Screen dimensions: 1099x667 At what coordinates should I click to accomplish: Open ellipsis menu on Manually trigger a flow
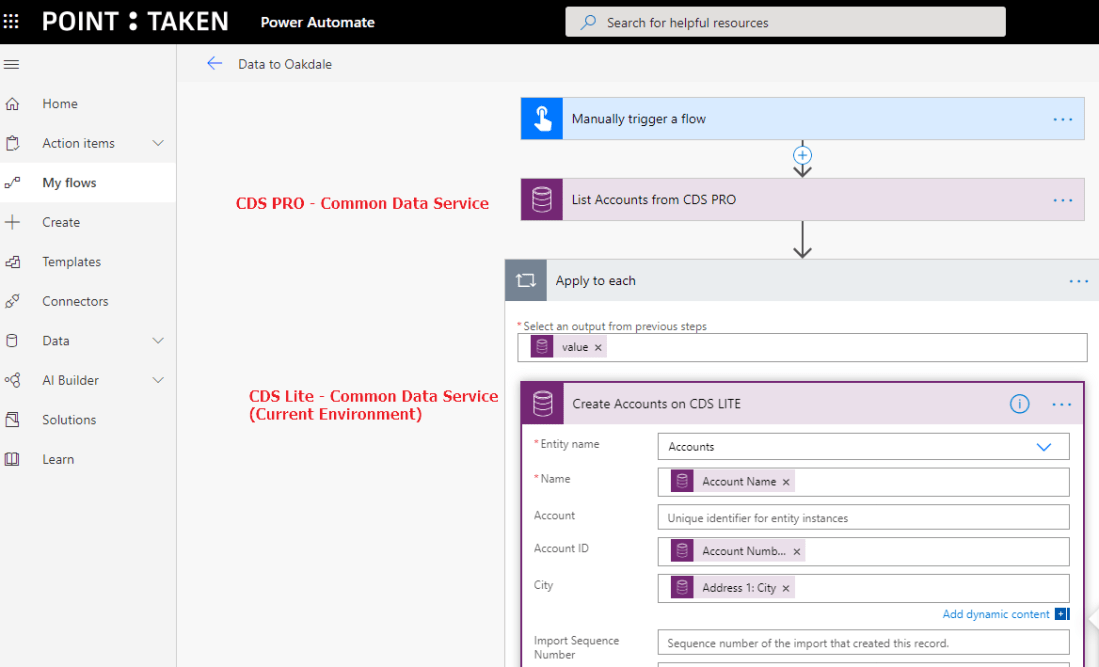(x=1062, y=119)
